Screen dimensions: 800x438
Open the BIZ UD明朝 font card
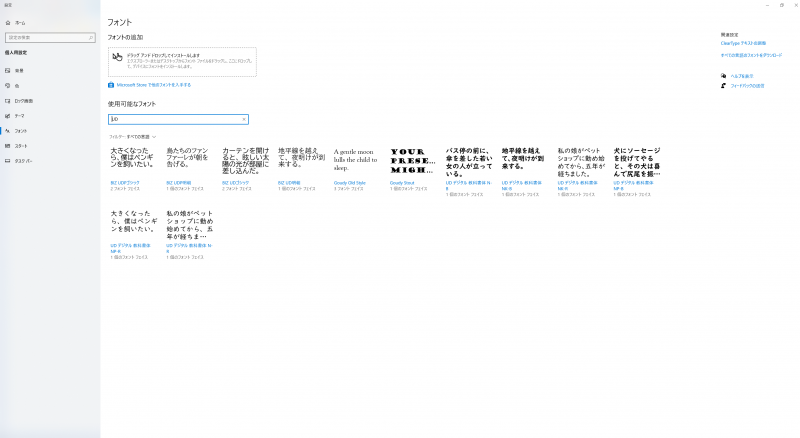(x=301, y=169)
